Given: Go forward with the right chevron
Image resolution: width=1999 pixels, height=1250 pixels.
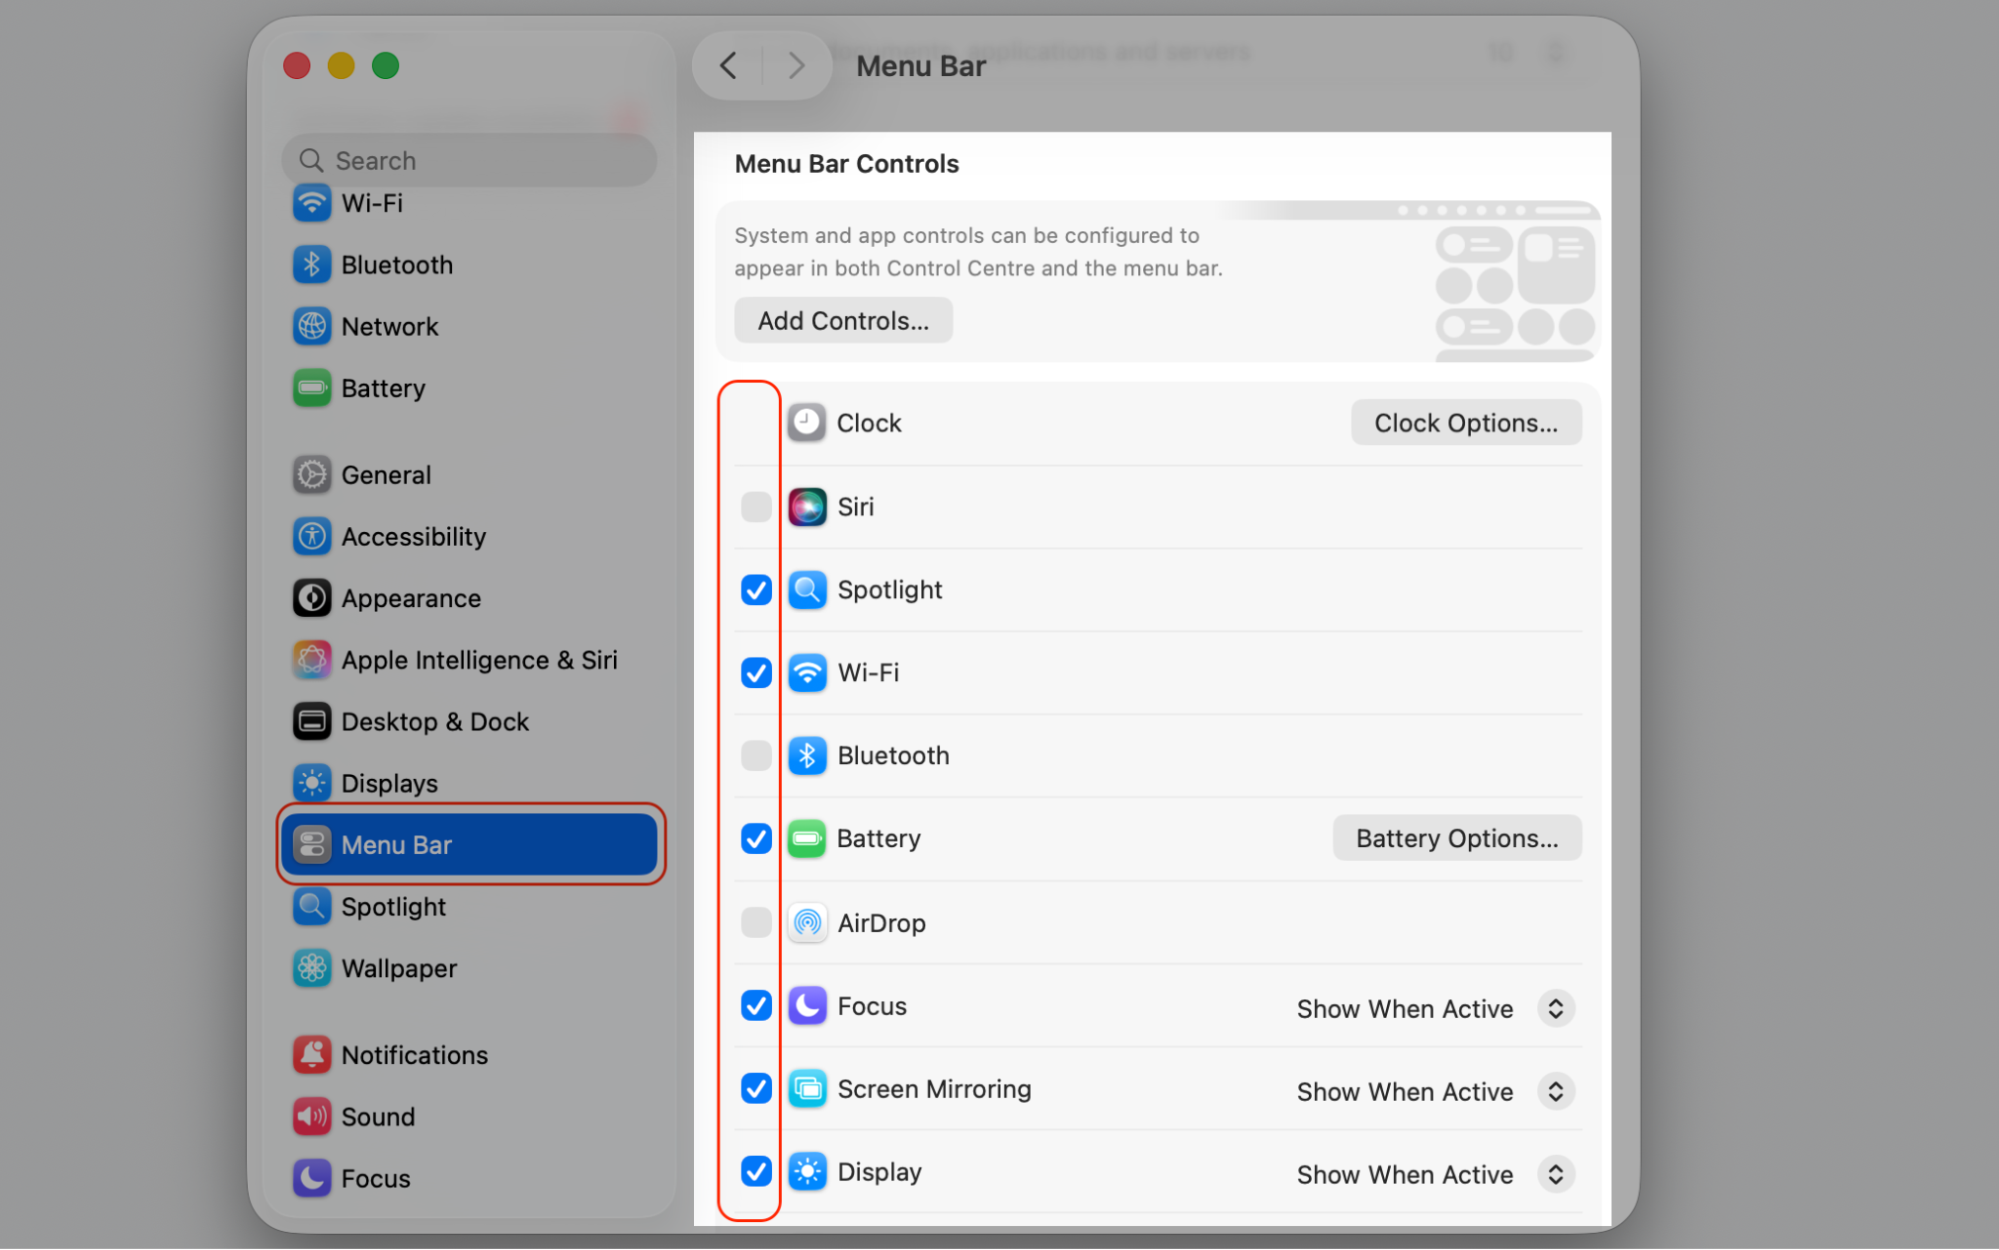Looking at the screenshot, I should (x=796, y=66).
